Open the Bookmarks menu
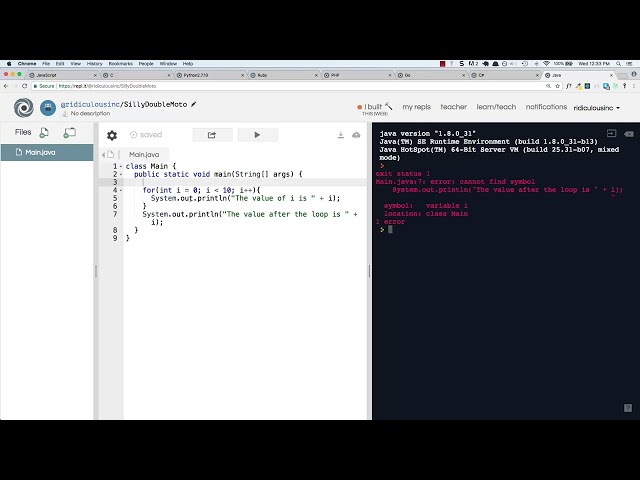The width and height of the screenshot is (640, 480). point(120,64)
